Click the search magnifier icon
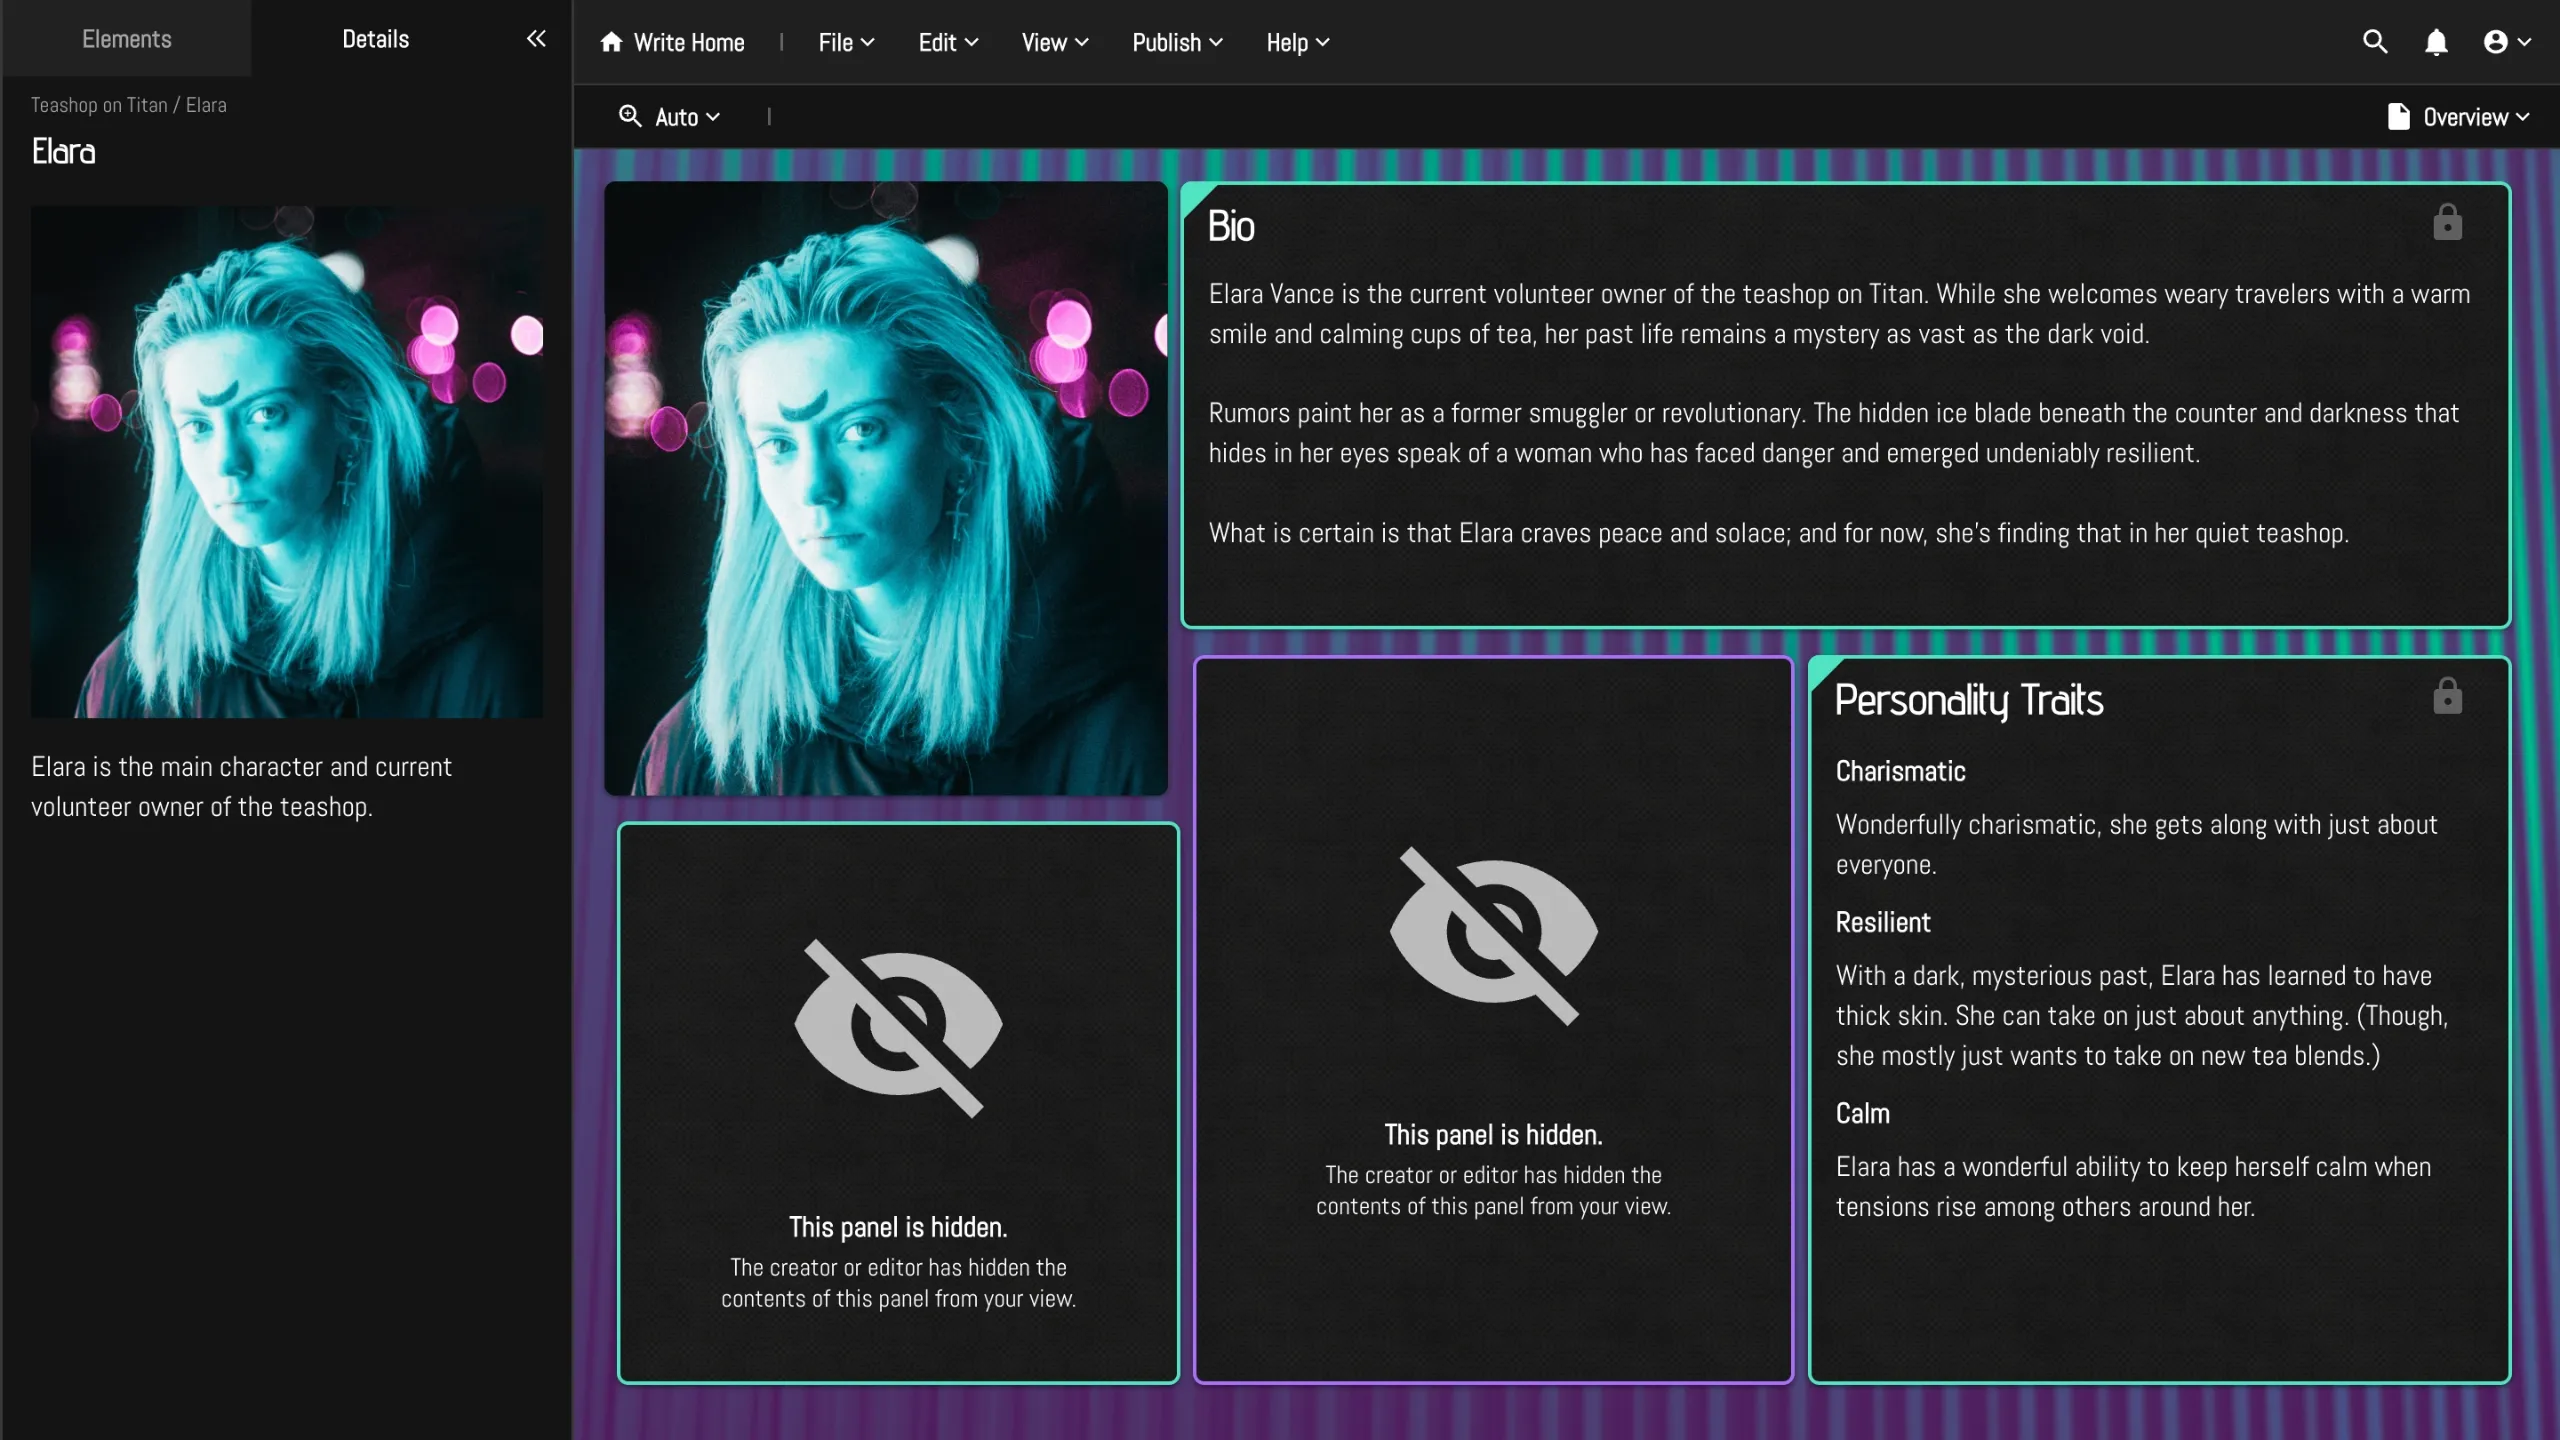The width and height of the screenshot is (2560, 1440). pyautogui.click(x=2375, y=42)
